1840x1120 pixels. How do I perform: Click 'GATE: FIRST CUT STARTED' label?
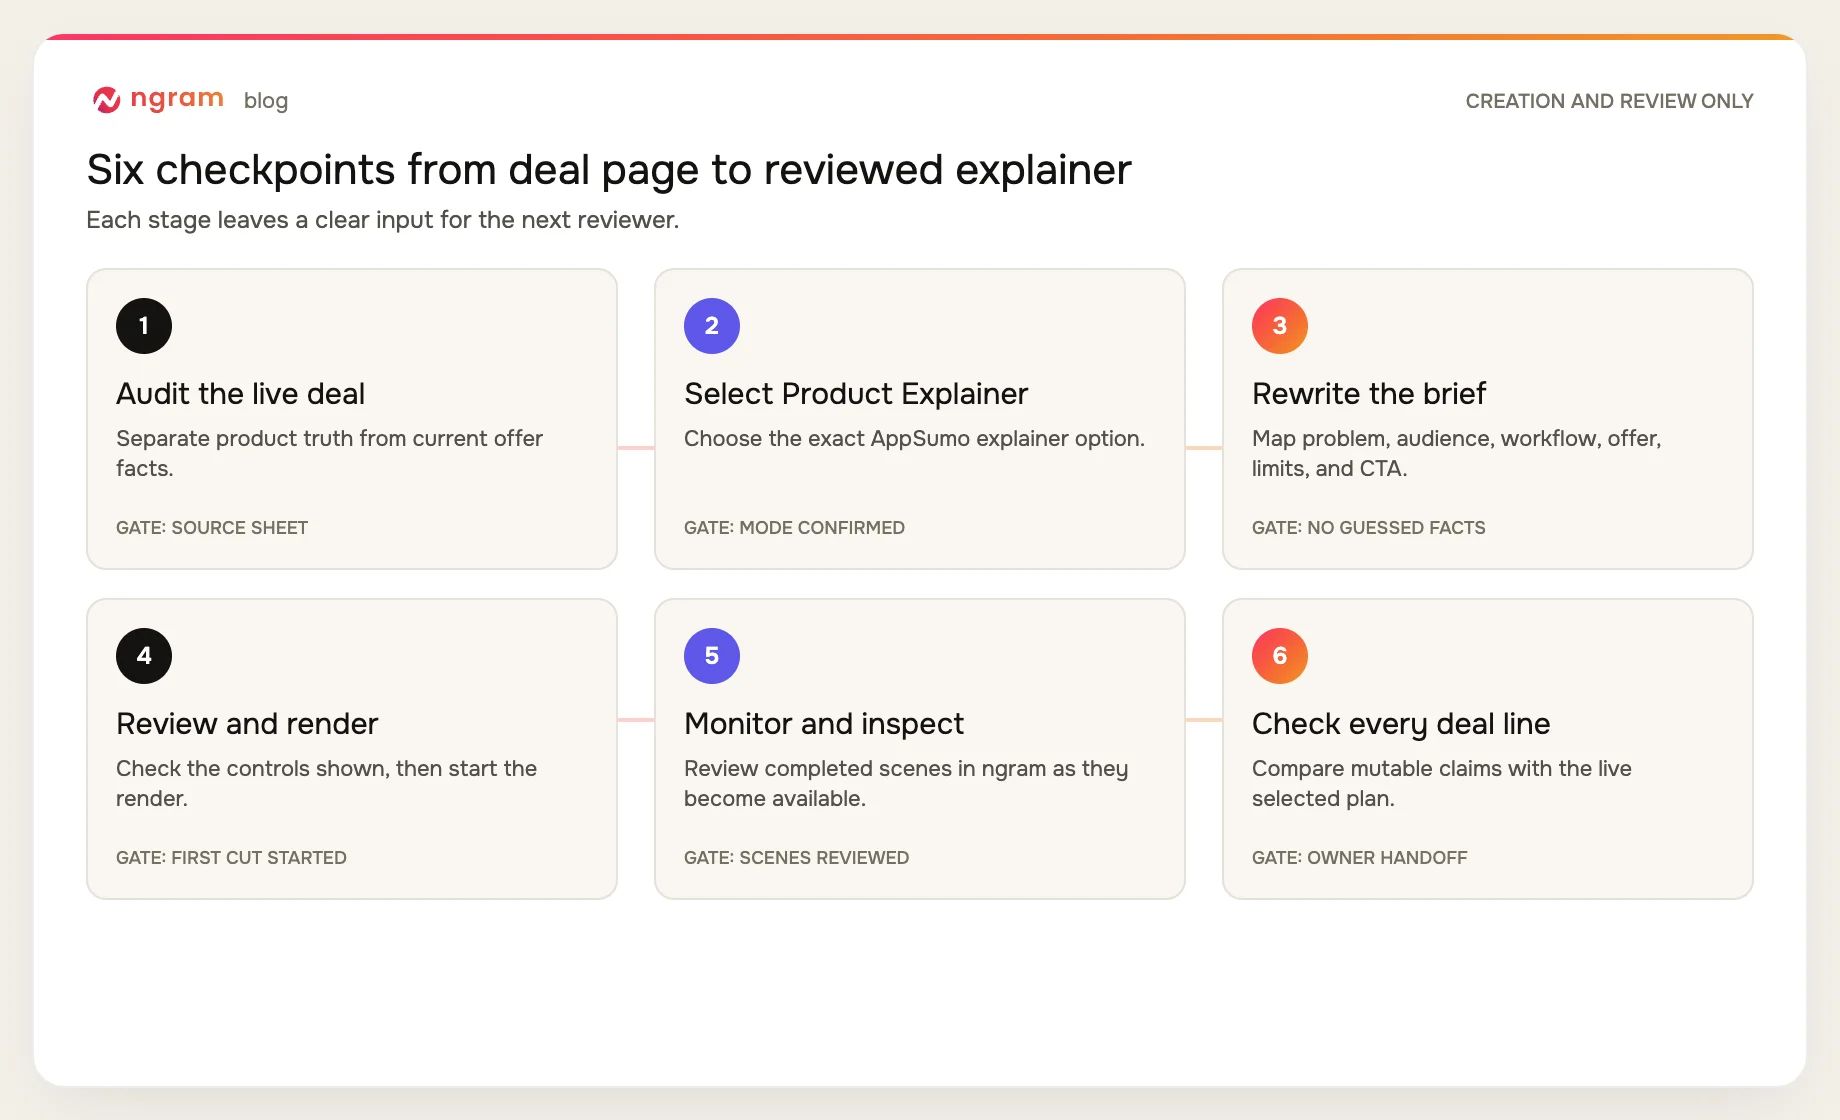231,858
